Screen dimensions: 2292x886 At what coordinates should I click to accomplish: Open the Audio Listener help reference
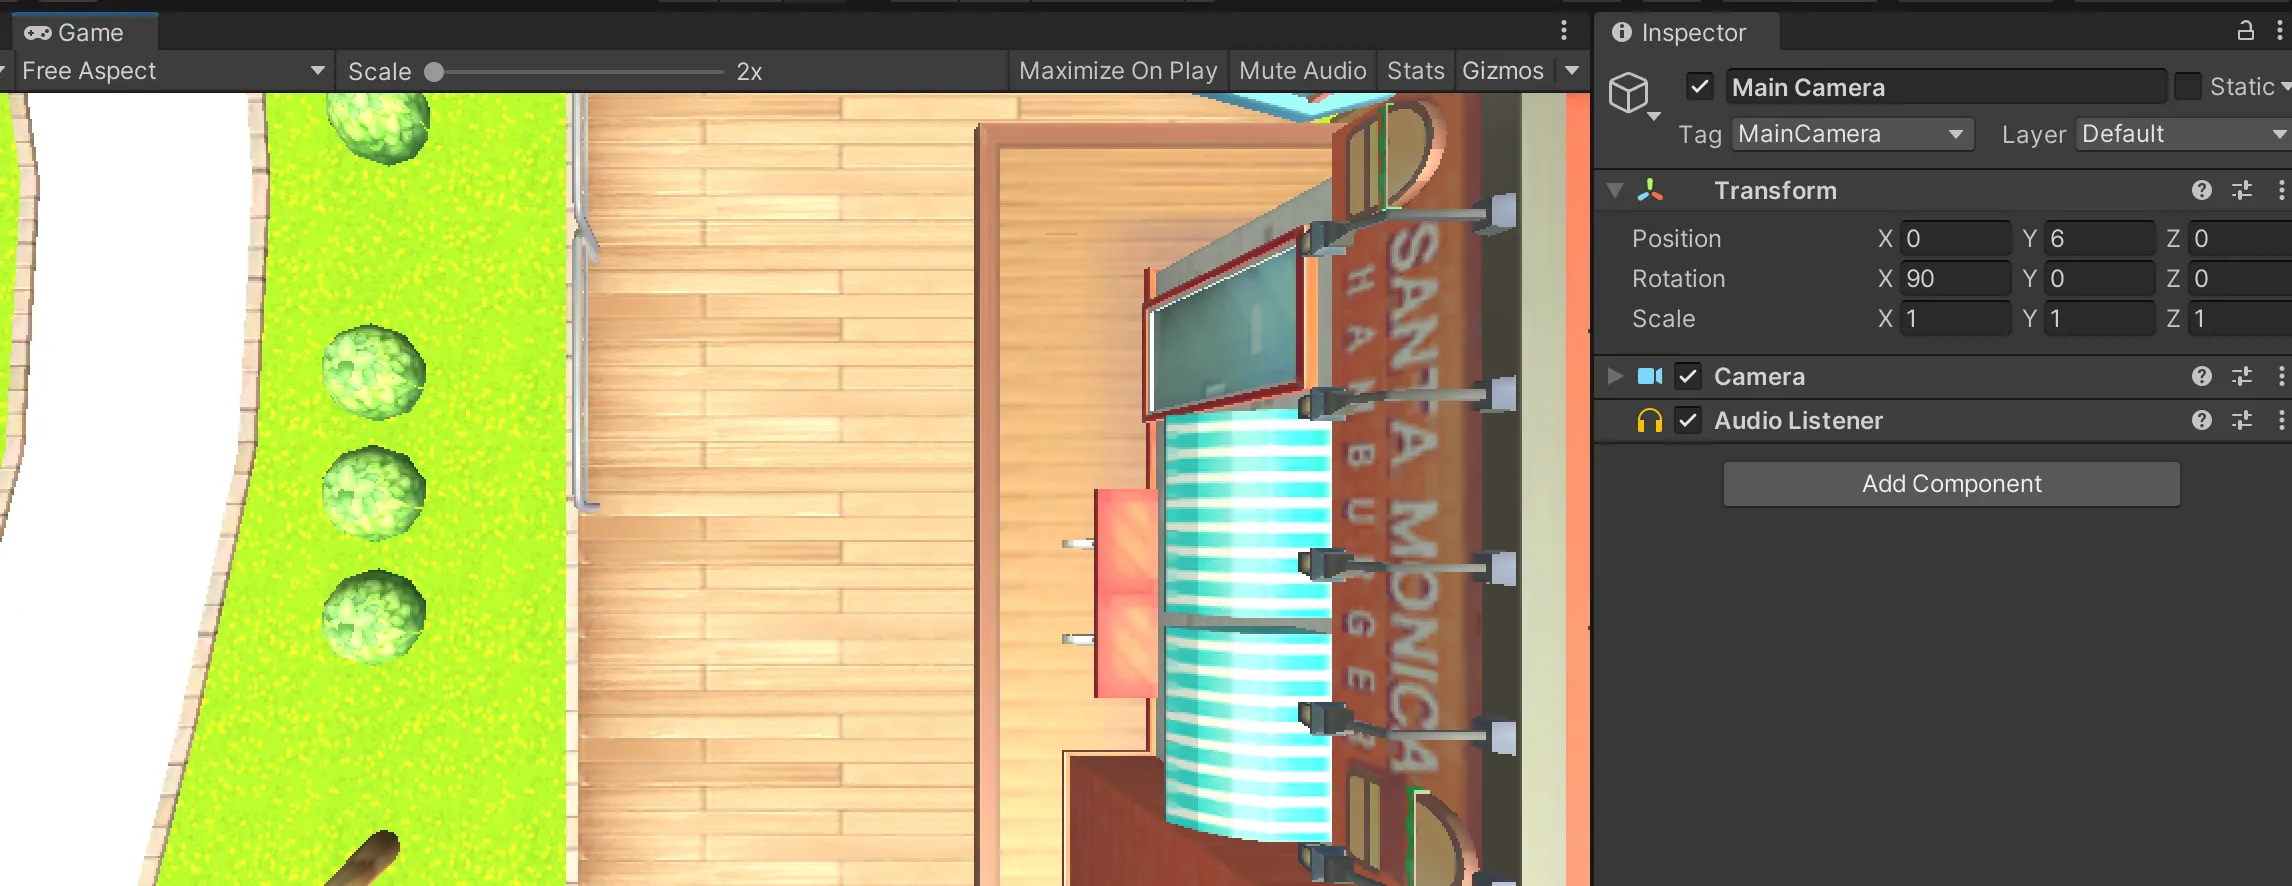[x=2201, y=420]
